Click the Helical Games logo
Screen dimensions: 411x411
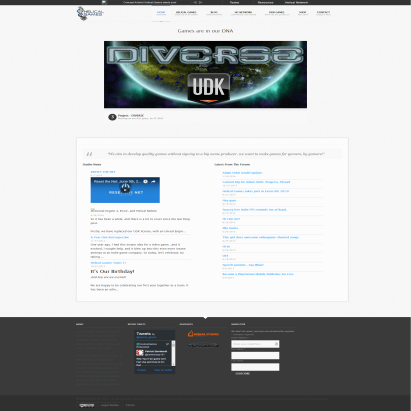click(x=90, y=13)
